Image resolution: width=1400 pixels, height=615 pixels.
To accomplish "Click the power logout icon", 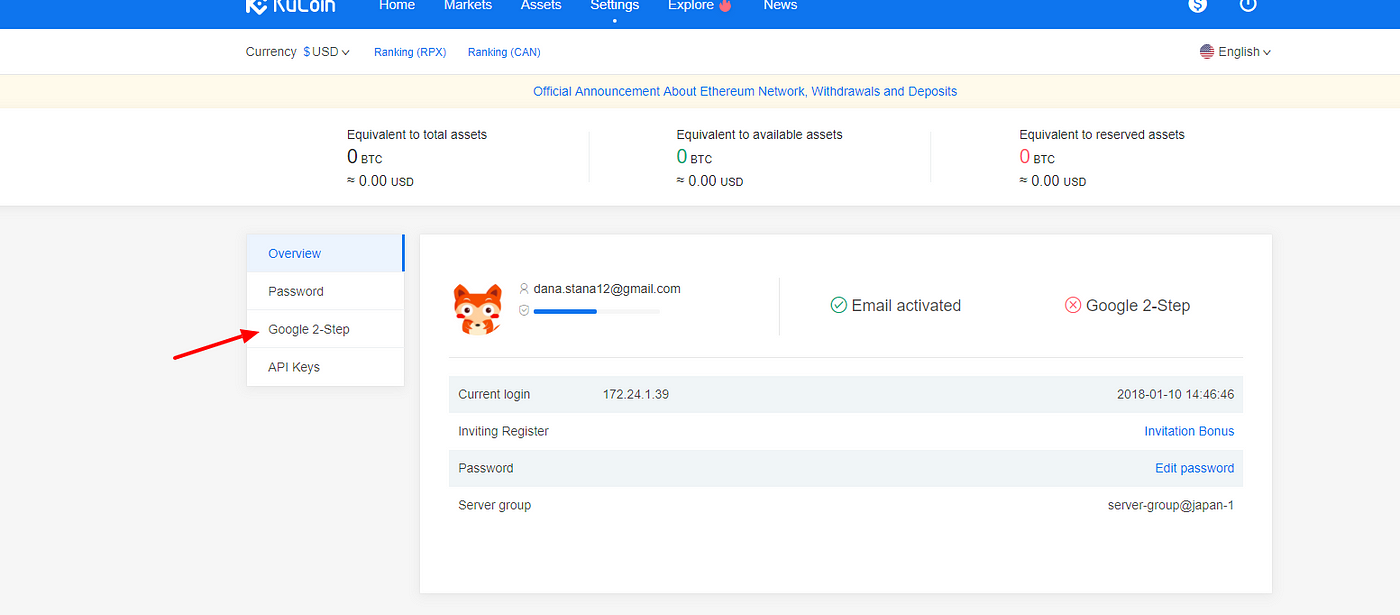I will pos(1247,5).
